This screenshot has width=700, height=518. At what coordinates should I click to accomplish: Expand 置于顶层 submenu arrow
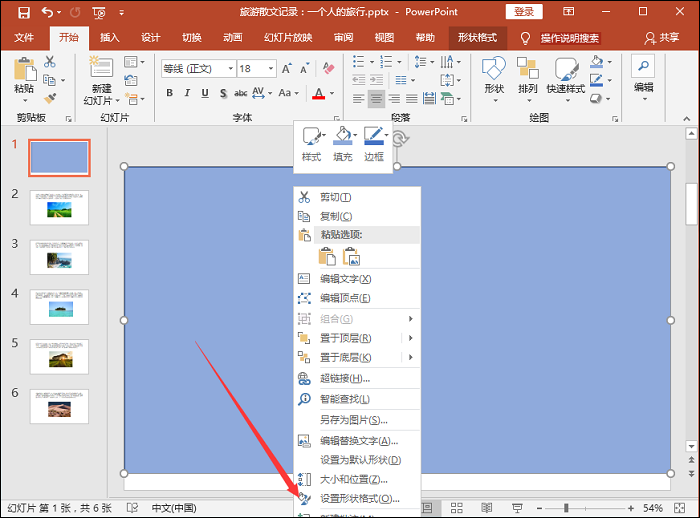click(410, 338)
